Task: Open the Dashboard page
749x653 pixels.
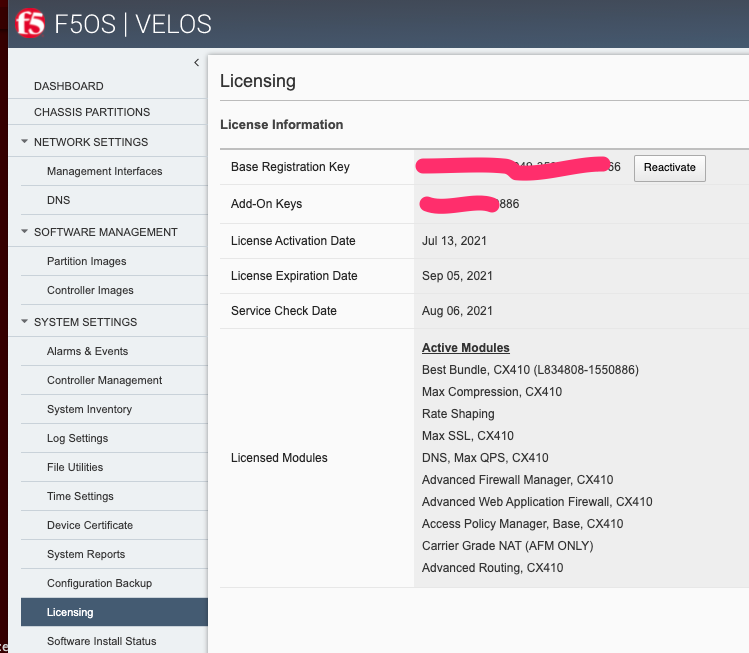Action: click(x=69, y=86)
